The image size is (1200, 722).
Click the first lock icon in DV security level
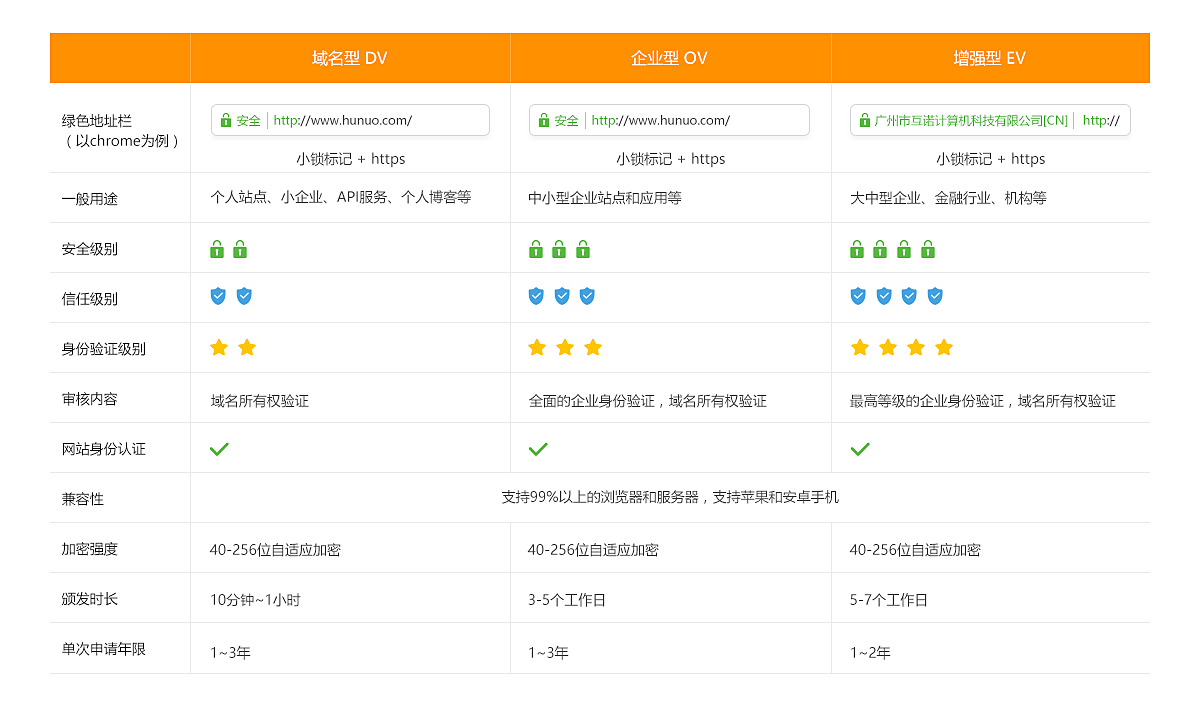click(x=217, y=249)
